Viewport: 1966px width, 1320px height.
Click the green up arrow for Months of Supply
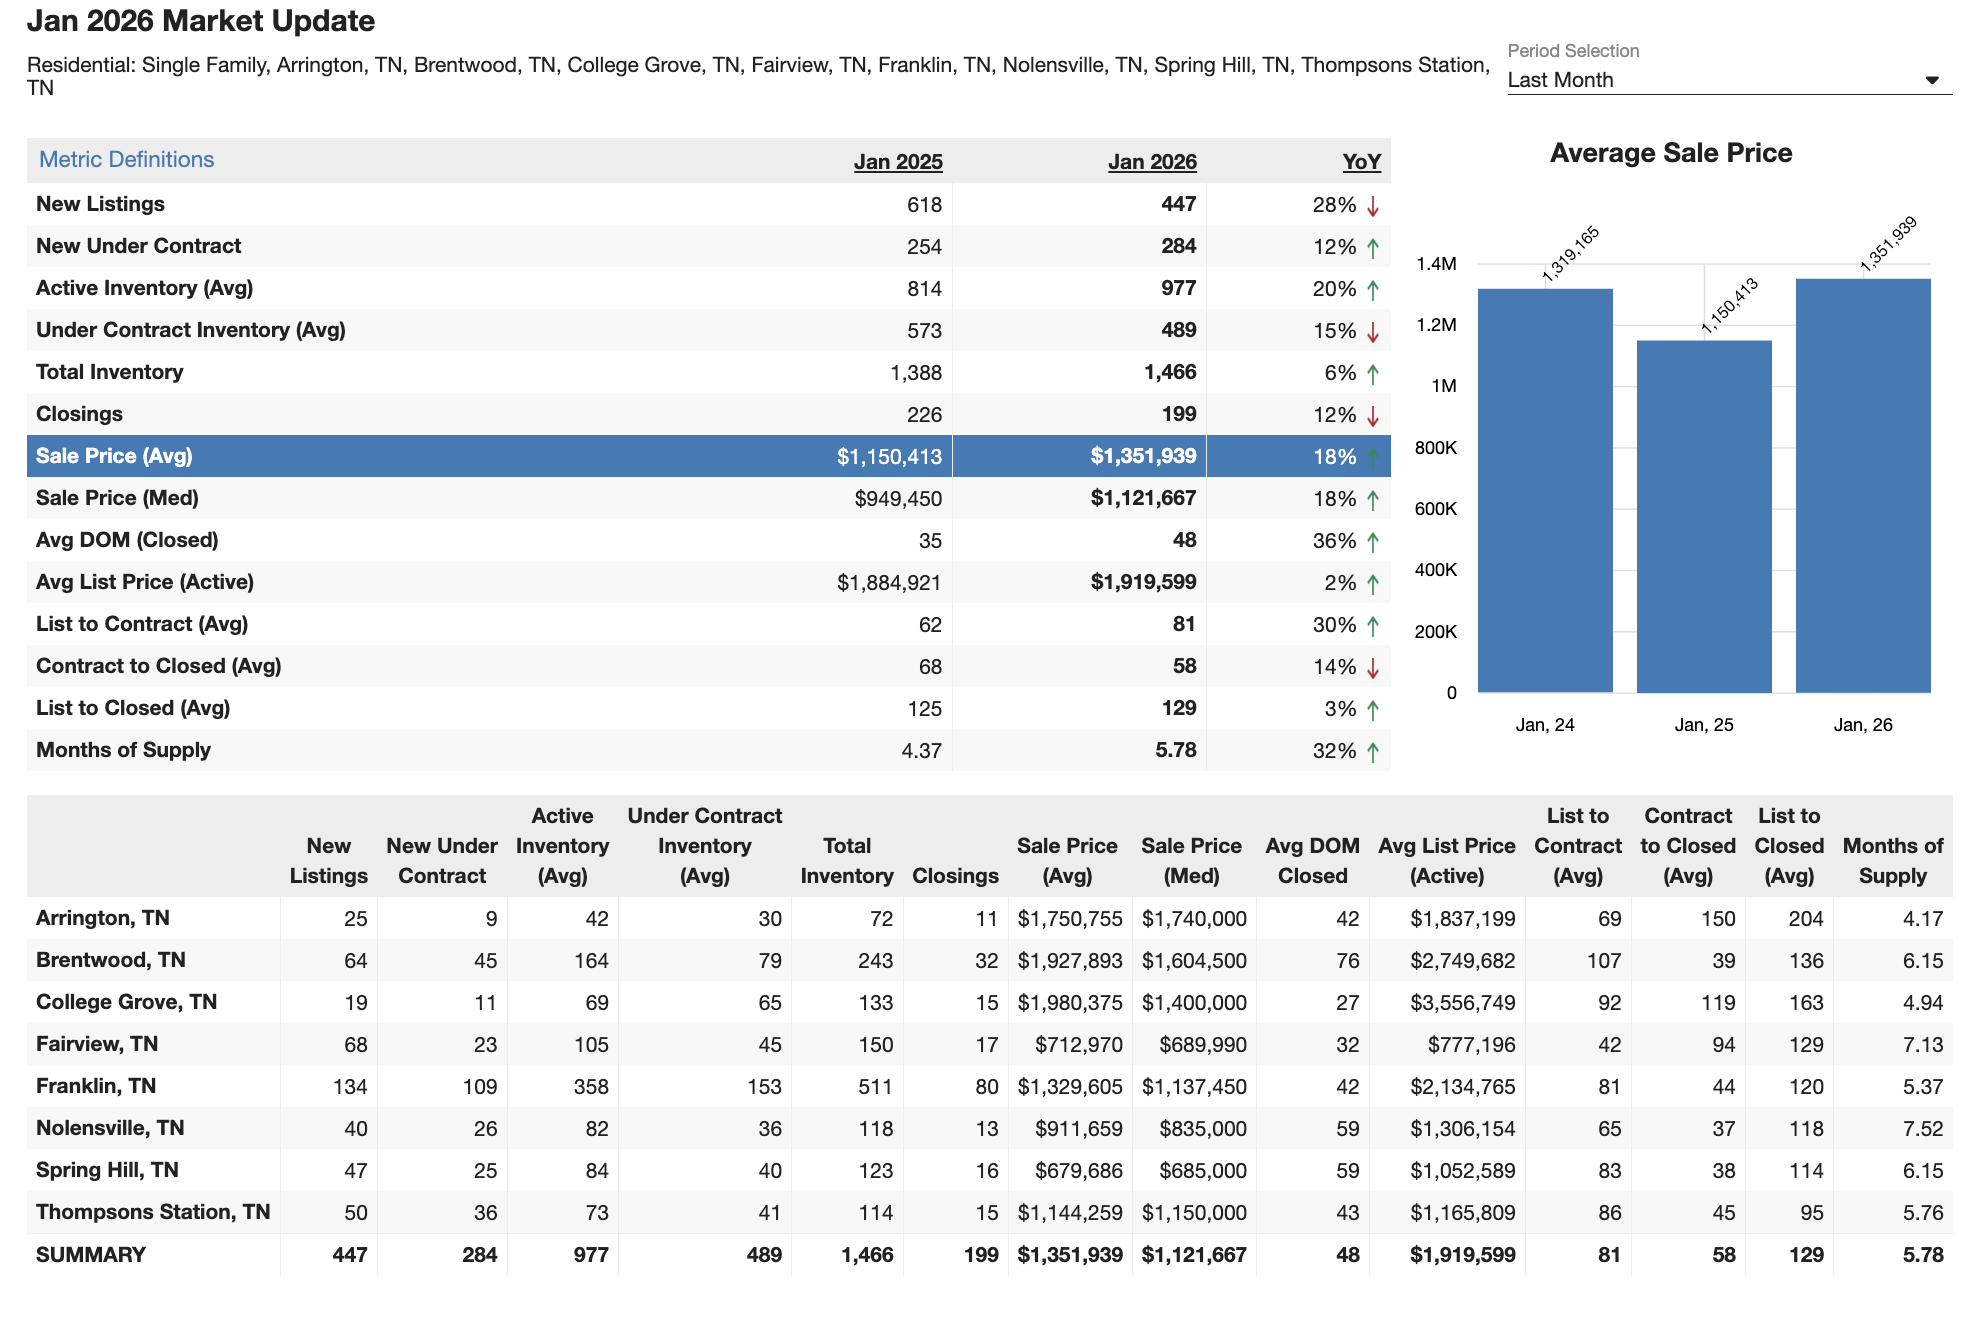1373,752
